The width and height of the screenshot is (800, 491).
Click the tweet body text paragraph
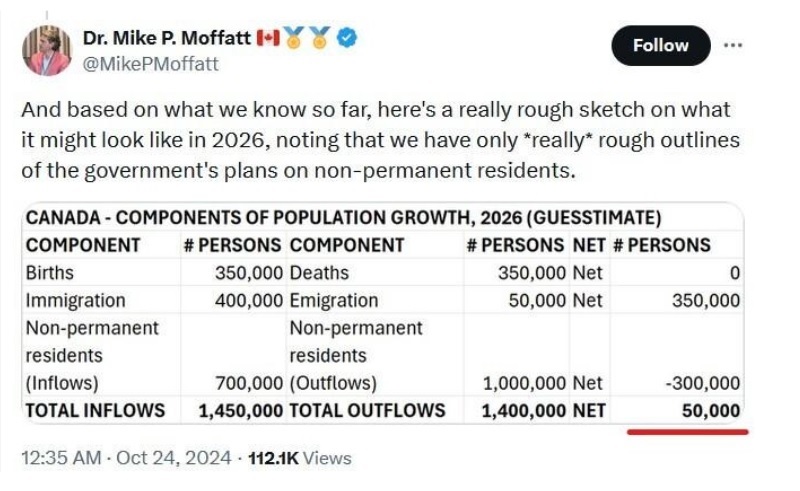pos(380,140)
